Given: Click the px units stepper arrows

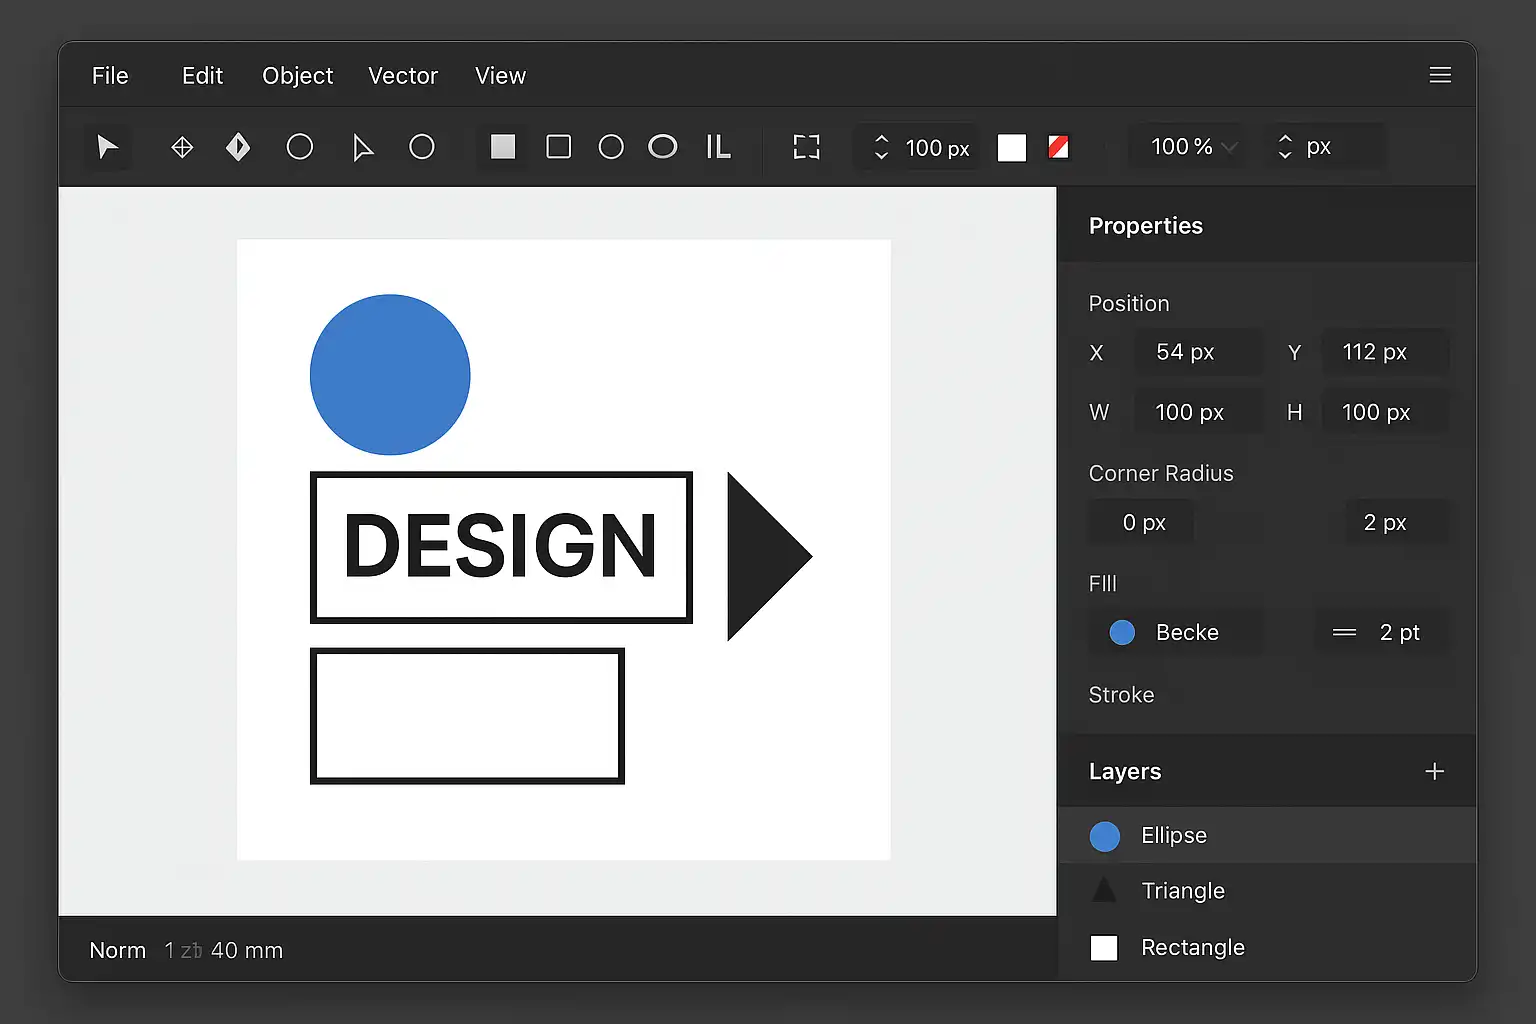Looking at the screenshot, I should pyautogui.click(x=1286, y=147).
